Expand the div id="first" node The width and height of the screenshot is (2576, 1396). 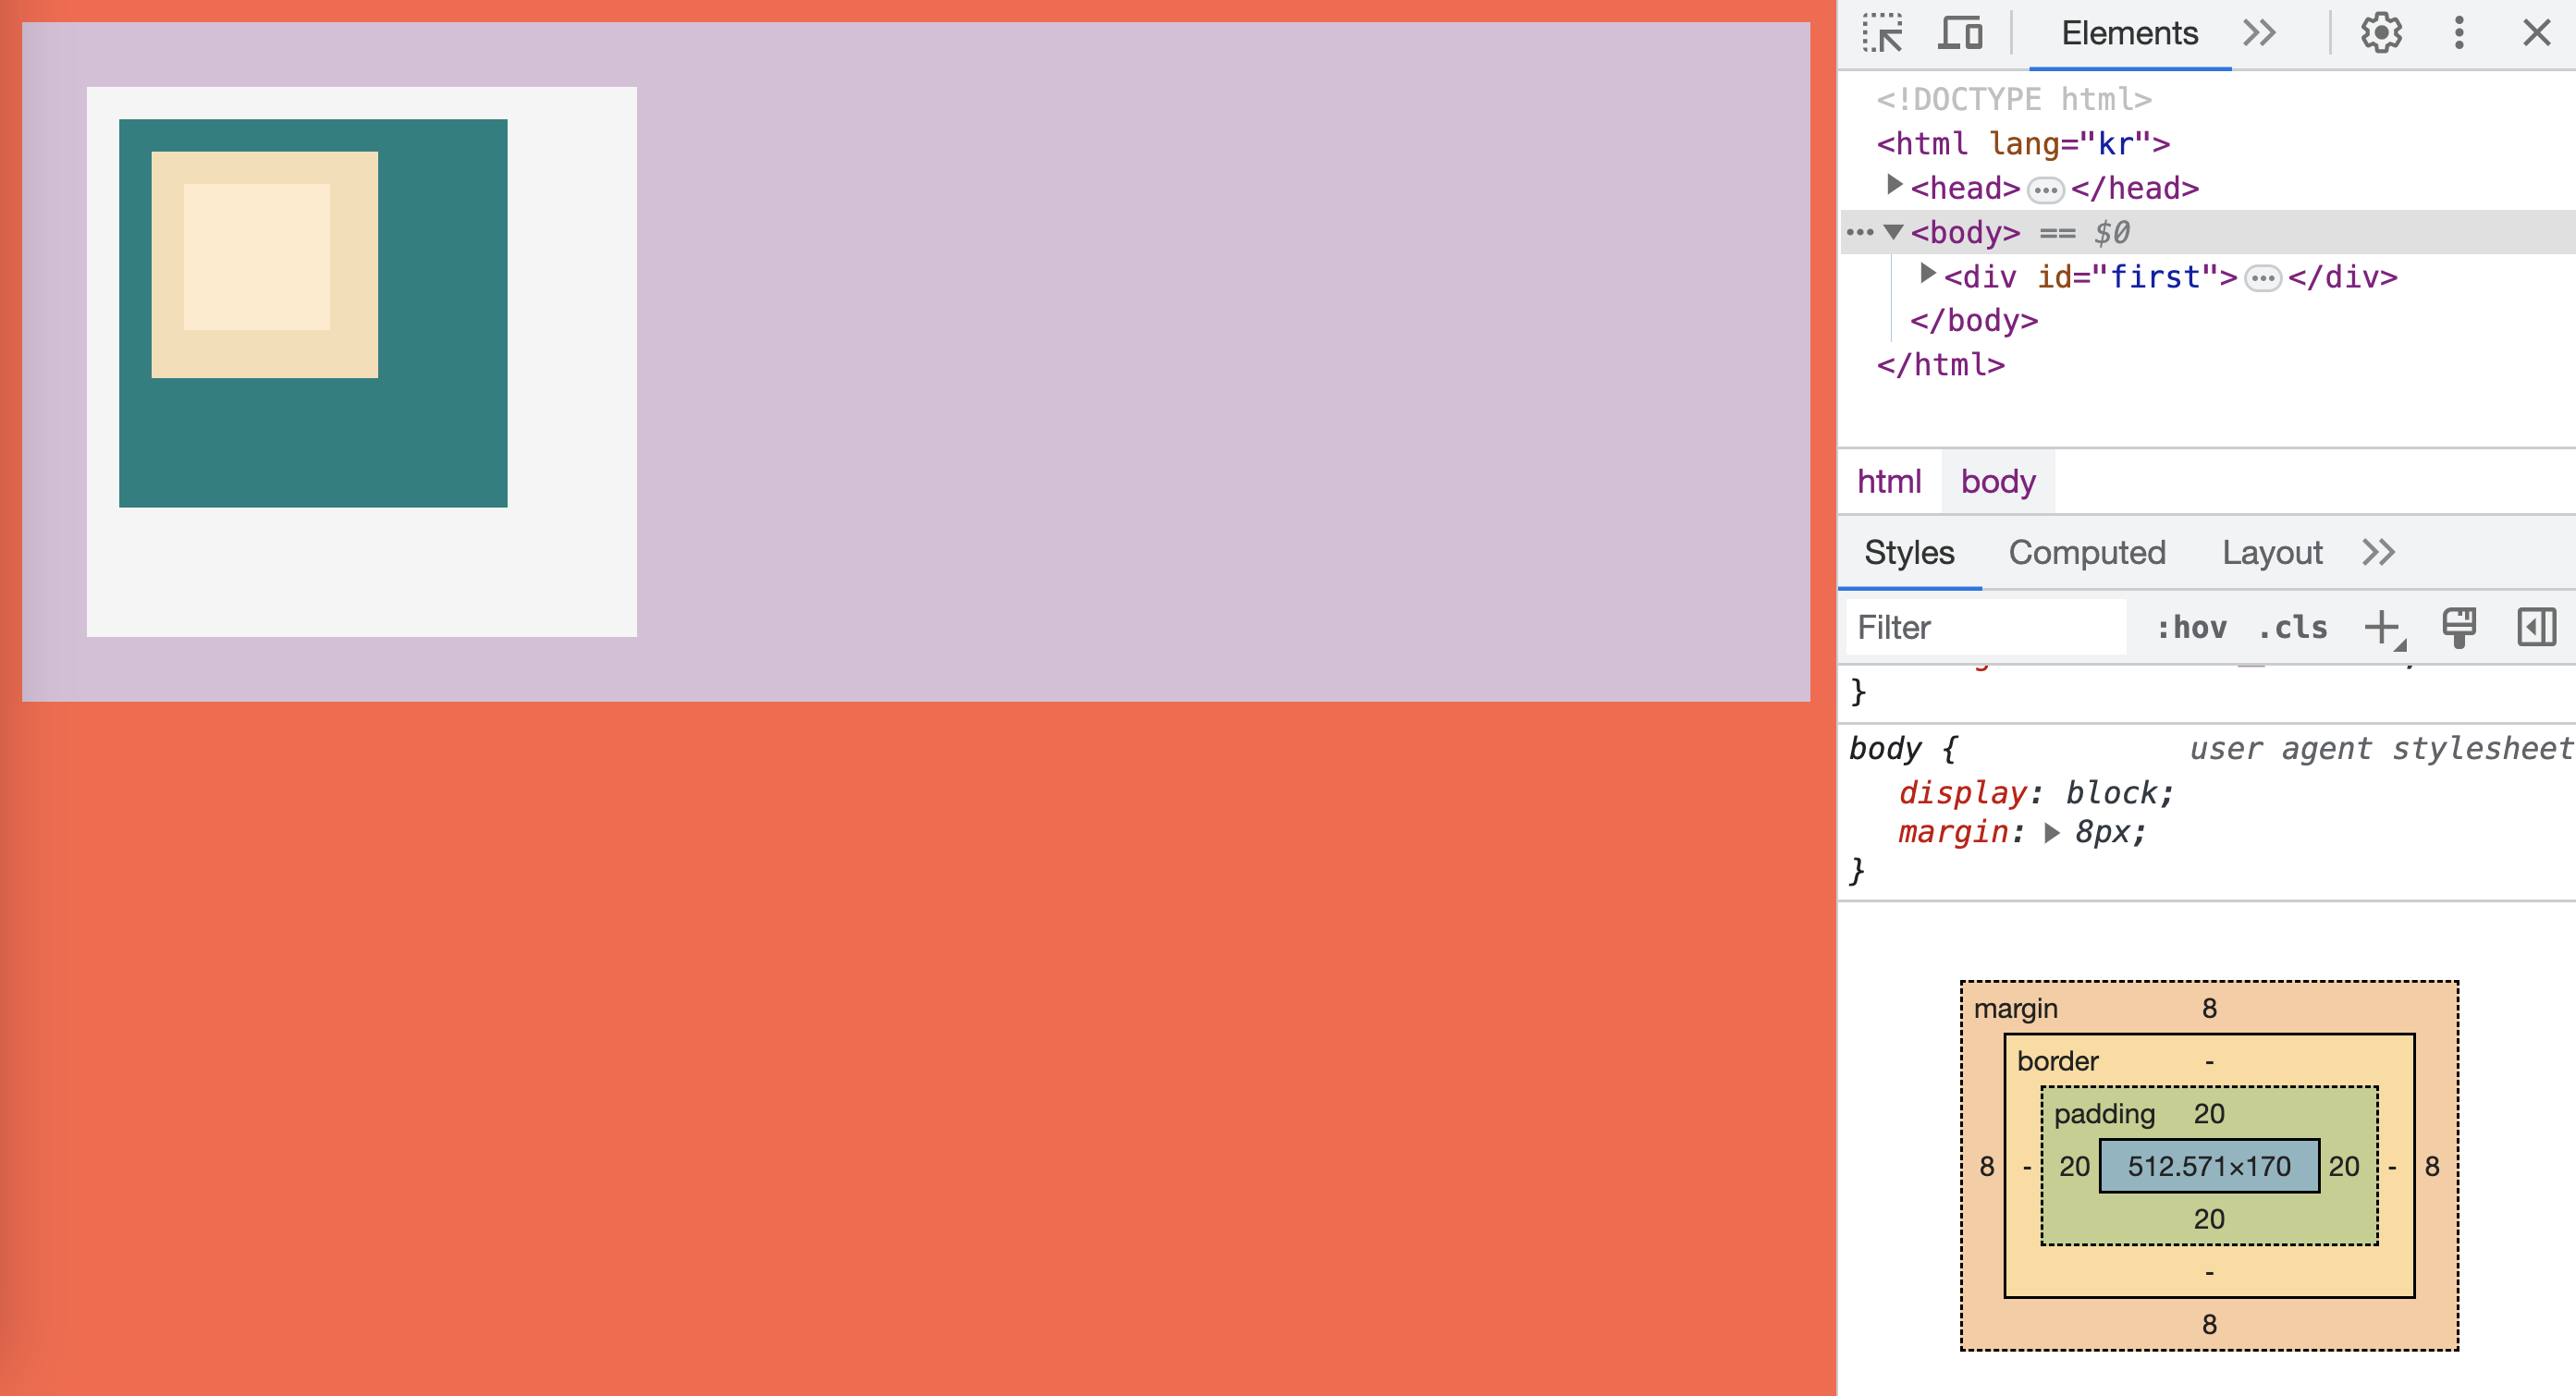pos(1928,274)
